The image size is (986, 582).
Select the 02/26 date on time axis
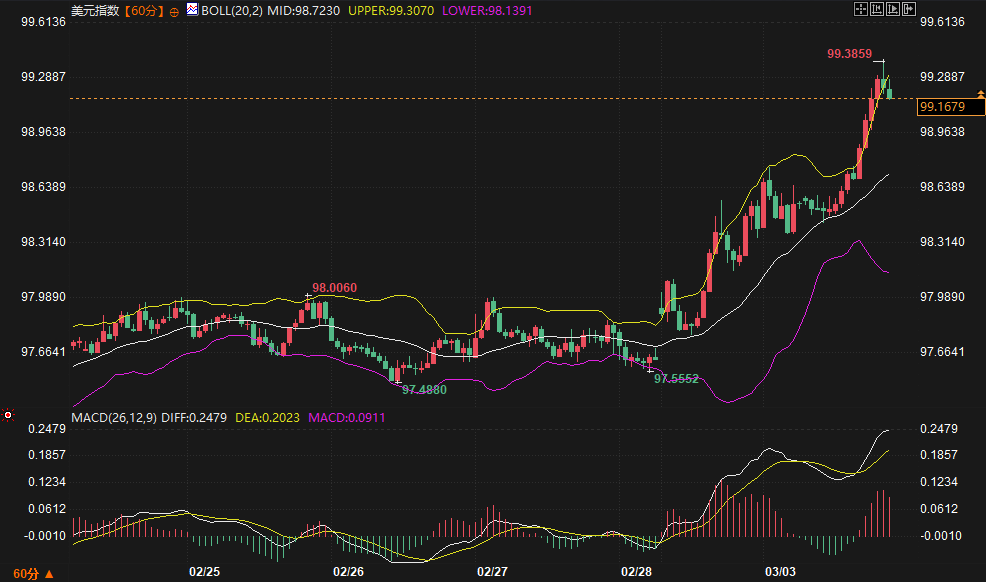pyautogui.click(x=347, y=572)
